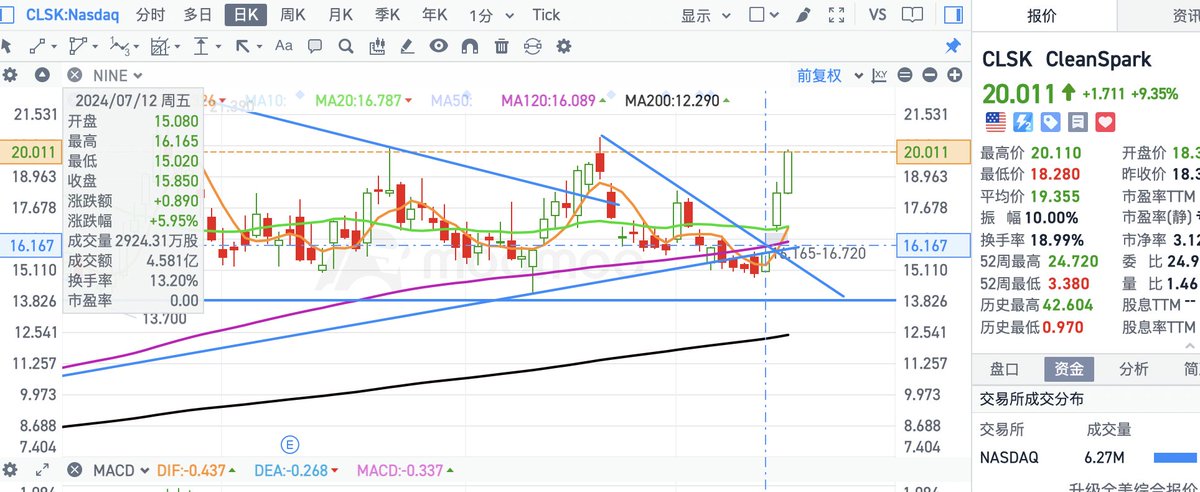This screenshot has height=492, width=1200.
Task: Click the blue price tag icon
Action: [1050, 122]
